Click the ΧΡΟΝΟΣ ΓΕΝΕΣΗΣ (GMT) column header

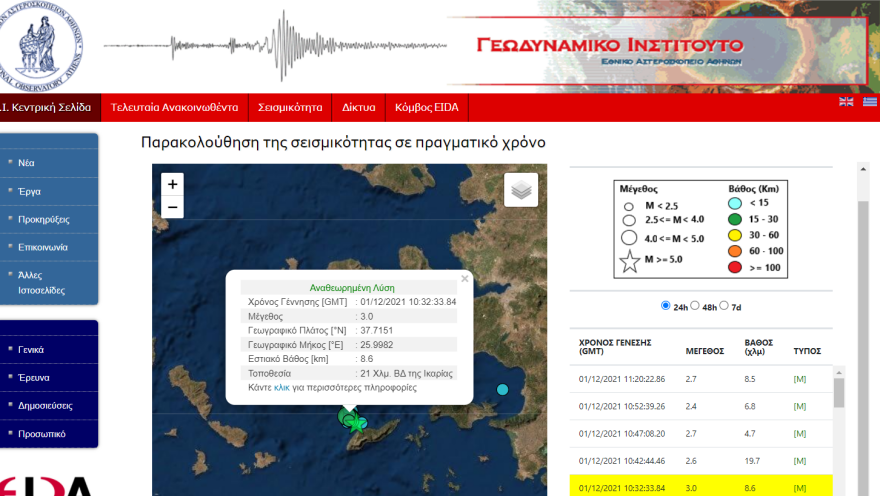click(615, 347)
